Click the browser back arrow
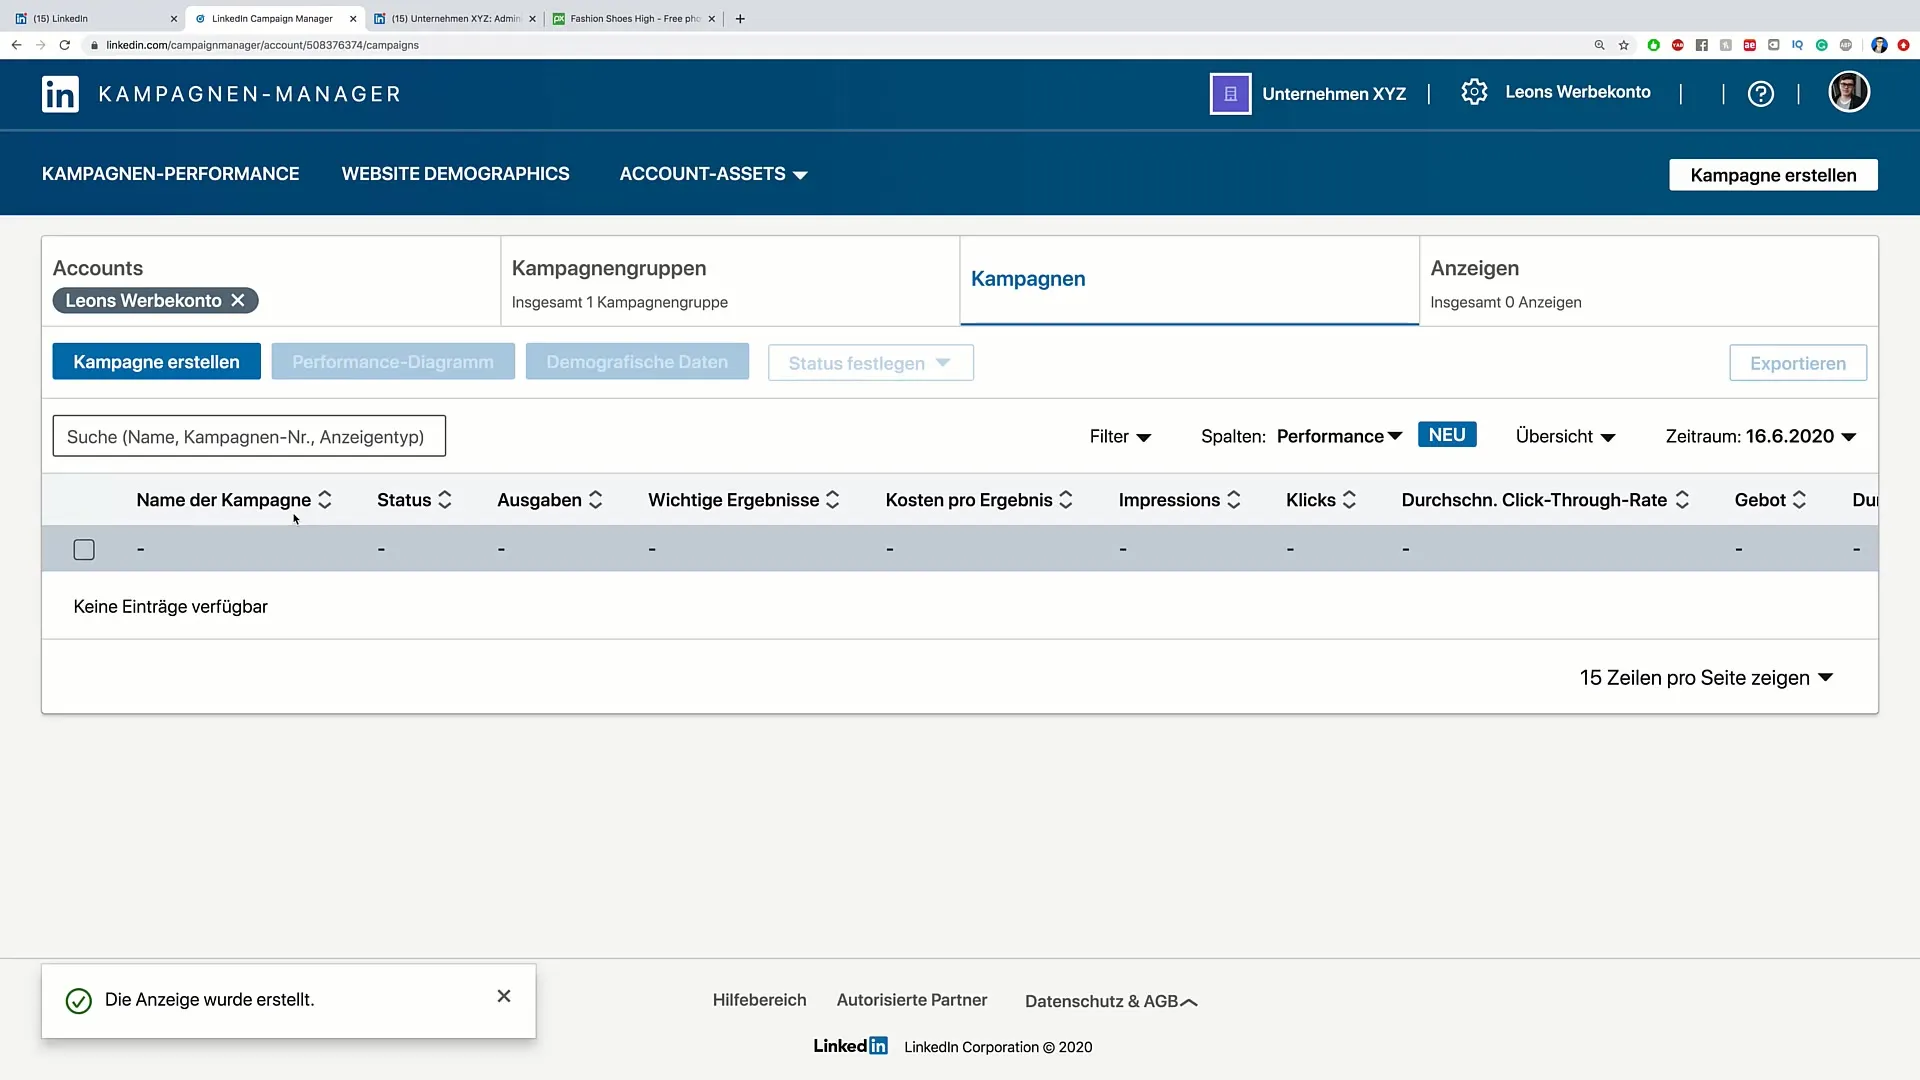The height and width of the screenshot is (1080, 1920). 16,45
